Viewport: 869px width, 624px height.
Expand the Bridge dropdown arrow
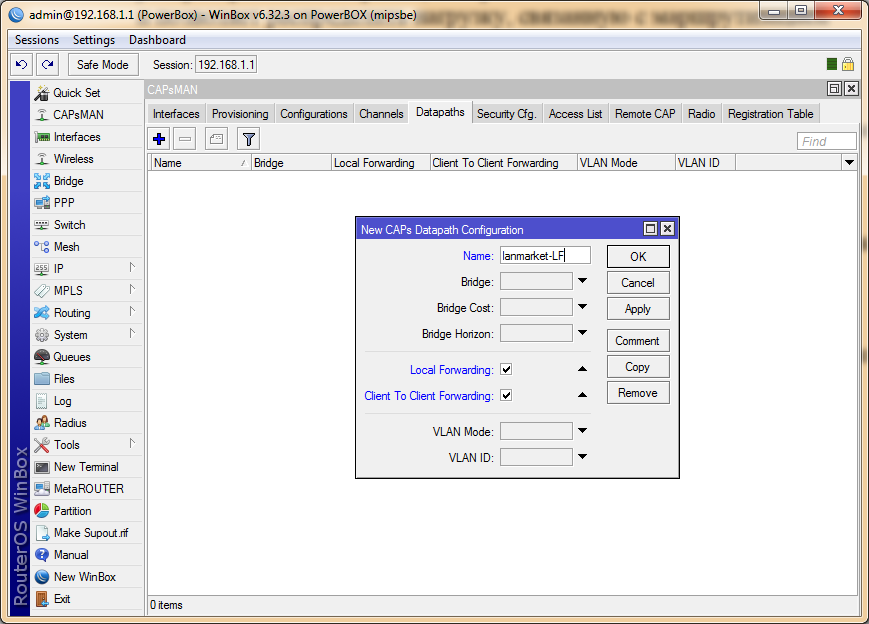tap(582, 281)
